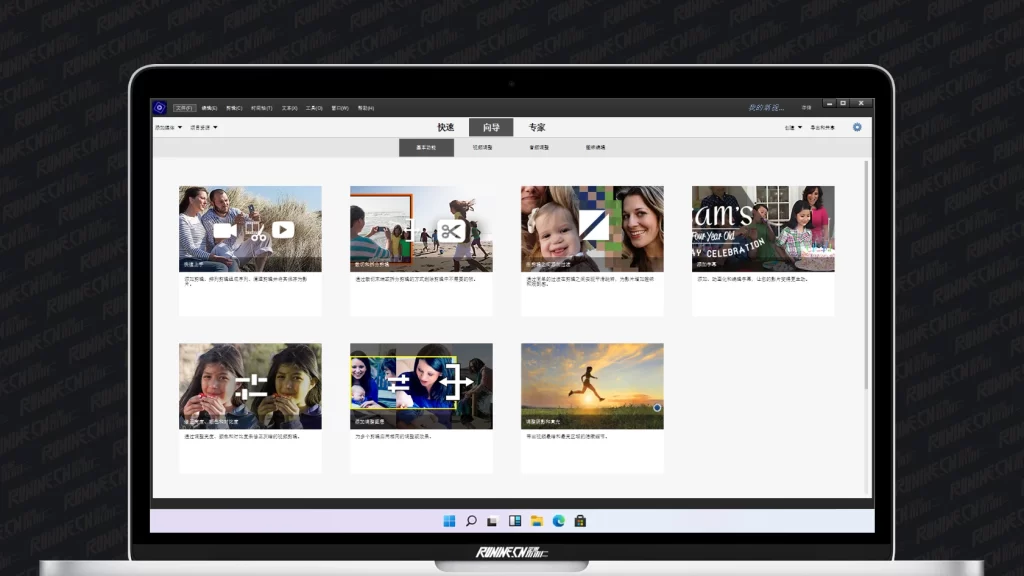Screen dimensions: 1024x576
Task: Click the blue dot on the sunset runner thumbnail
Action: (657, 408)
